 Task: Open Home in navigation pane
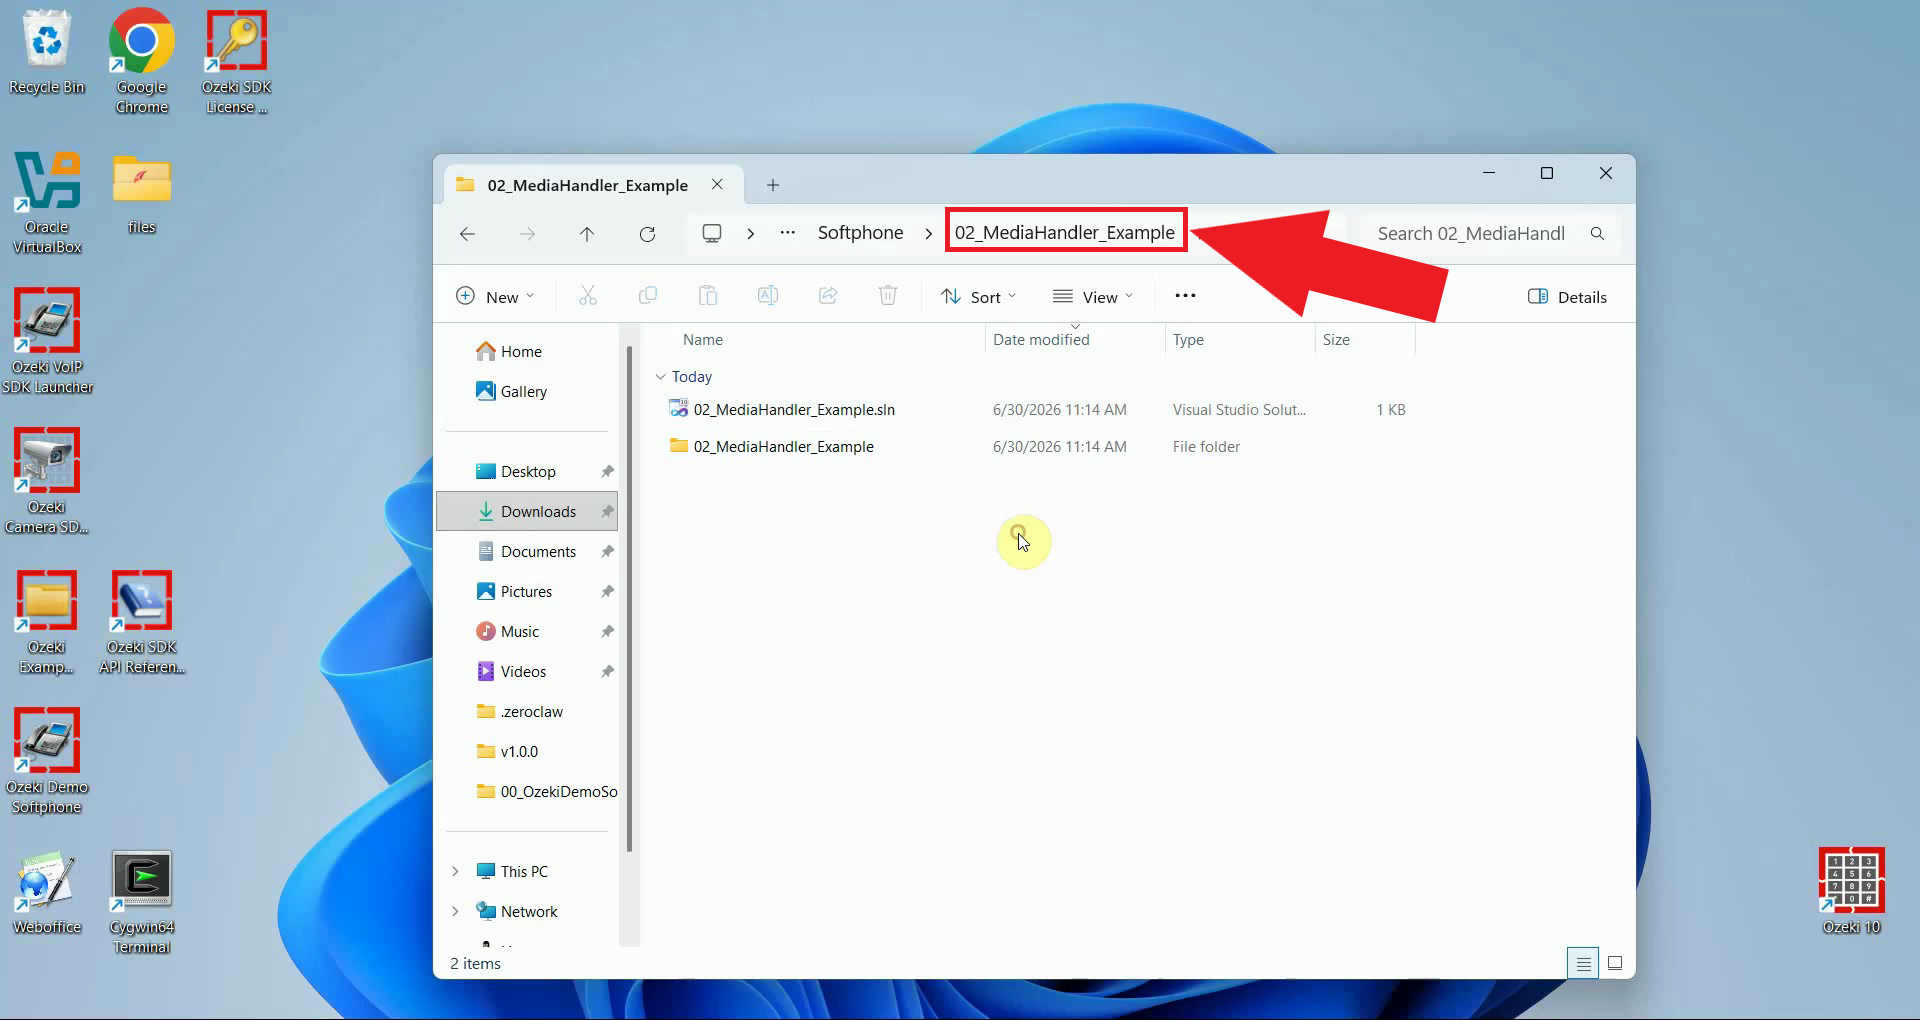(x=509, y=352)
